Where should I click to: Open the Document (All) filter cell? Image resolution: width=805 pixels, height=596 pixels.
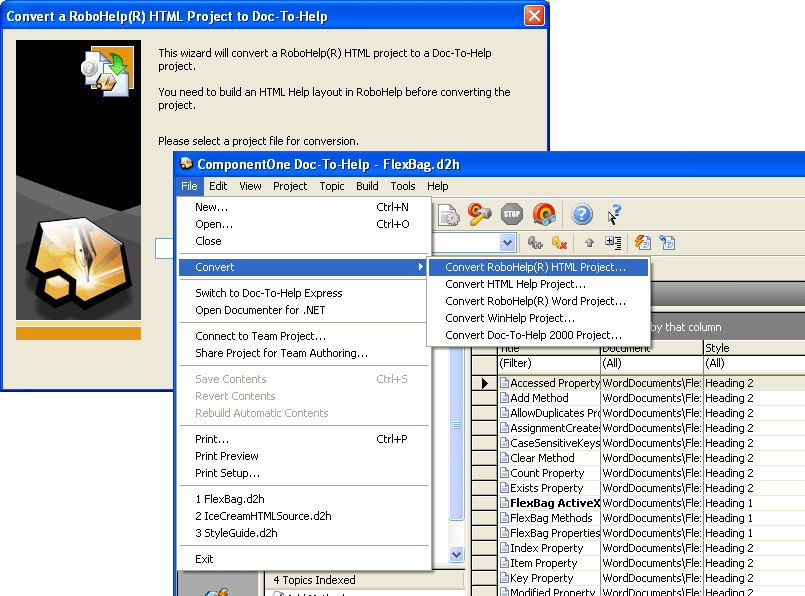pyautogui.click(x=651, y=363)
